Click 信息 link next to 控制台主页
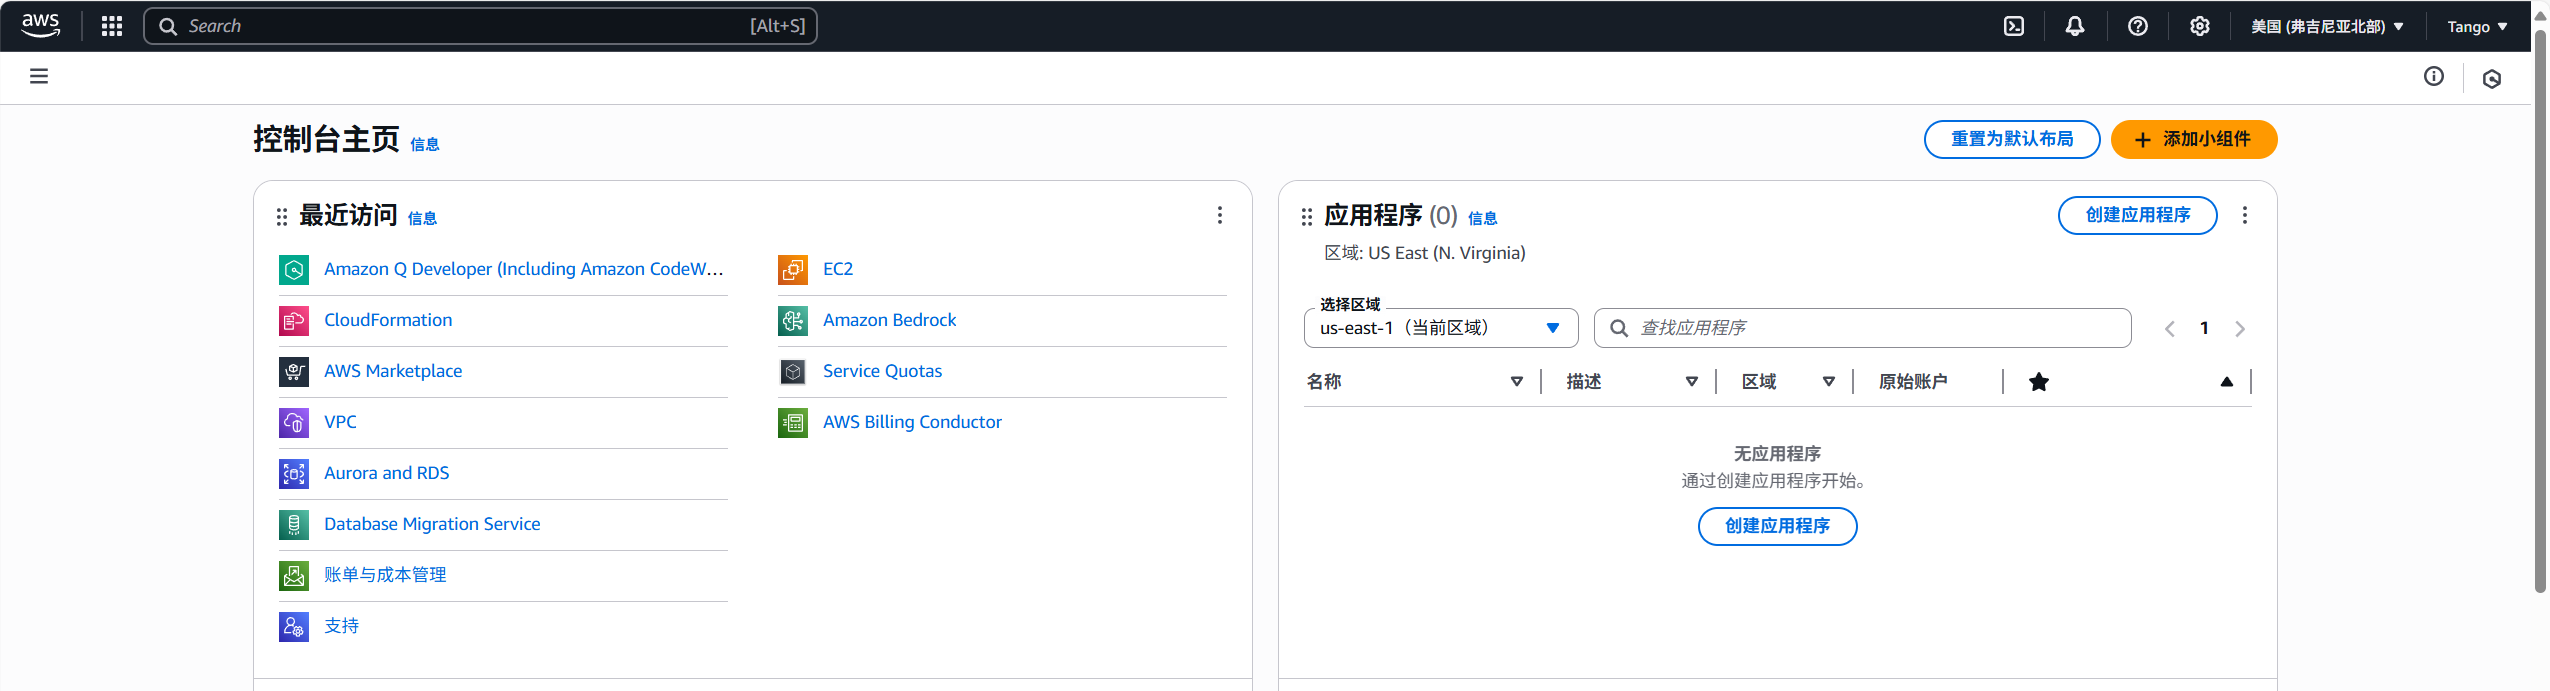Screen dimensions: 2550x691 pos(425,144)
